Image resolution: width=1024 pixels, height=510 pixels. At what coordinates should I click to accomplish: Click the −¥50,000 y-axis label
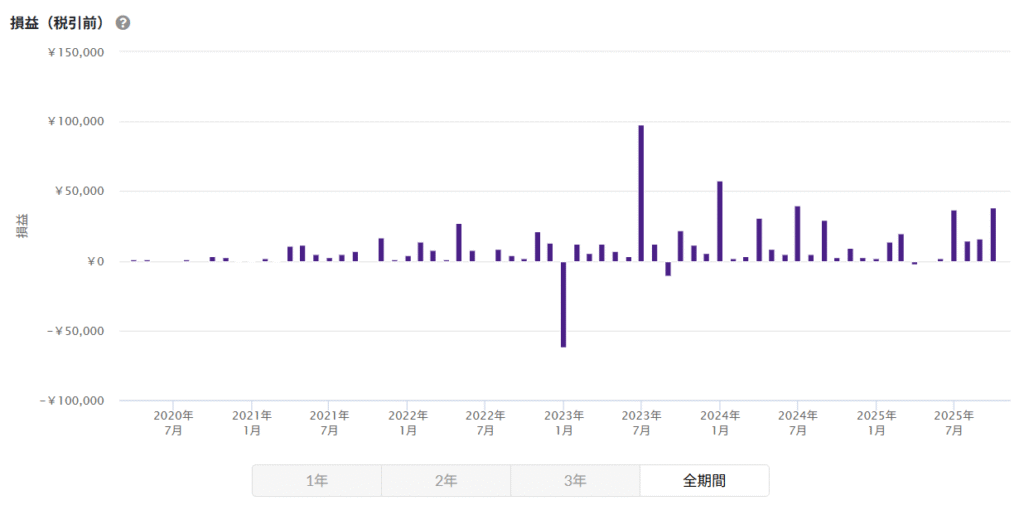click(x=74, y=331)
